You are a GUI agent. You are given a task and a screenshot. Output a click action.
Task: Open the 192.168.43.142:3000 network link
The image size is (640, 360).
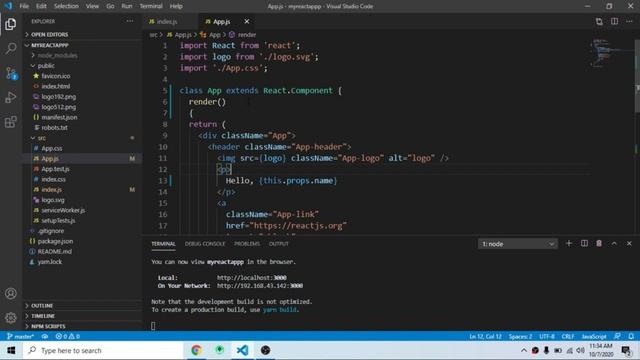[260, 286]
